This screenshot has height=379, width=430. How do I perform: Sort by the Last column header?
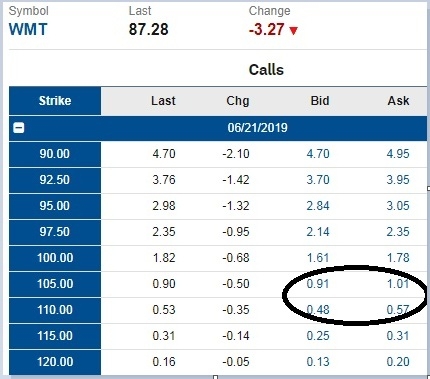(163, 101)
